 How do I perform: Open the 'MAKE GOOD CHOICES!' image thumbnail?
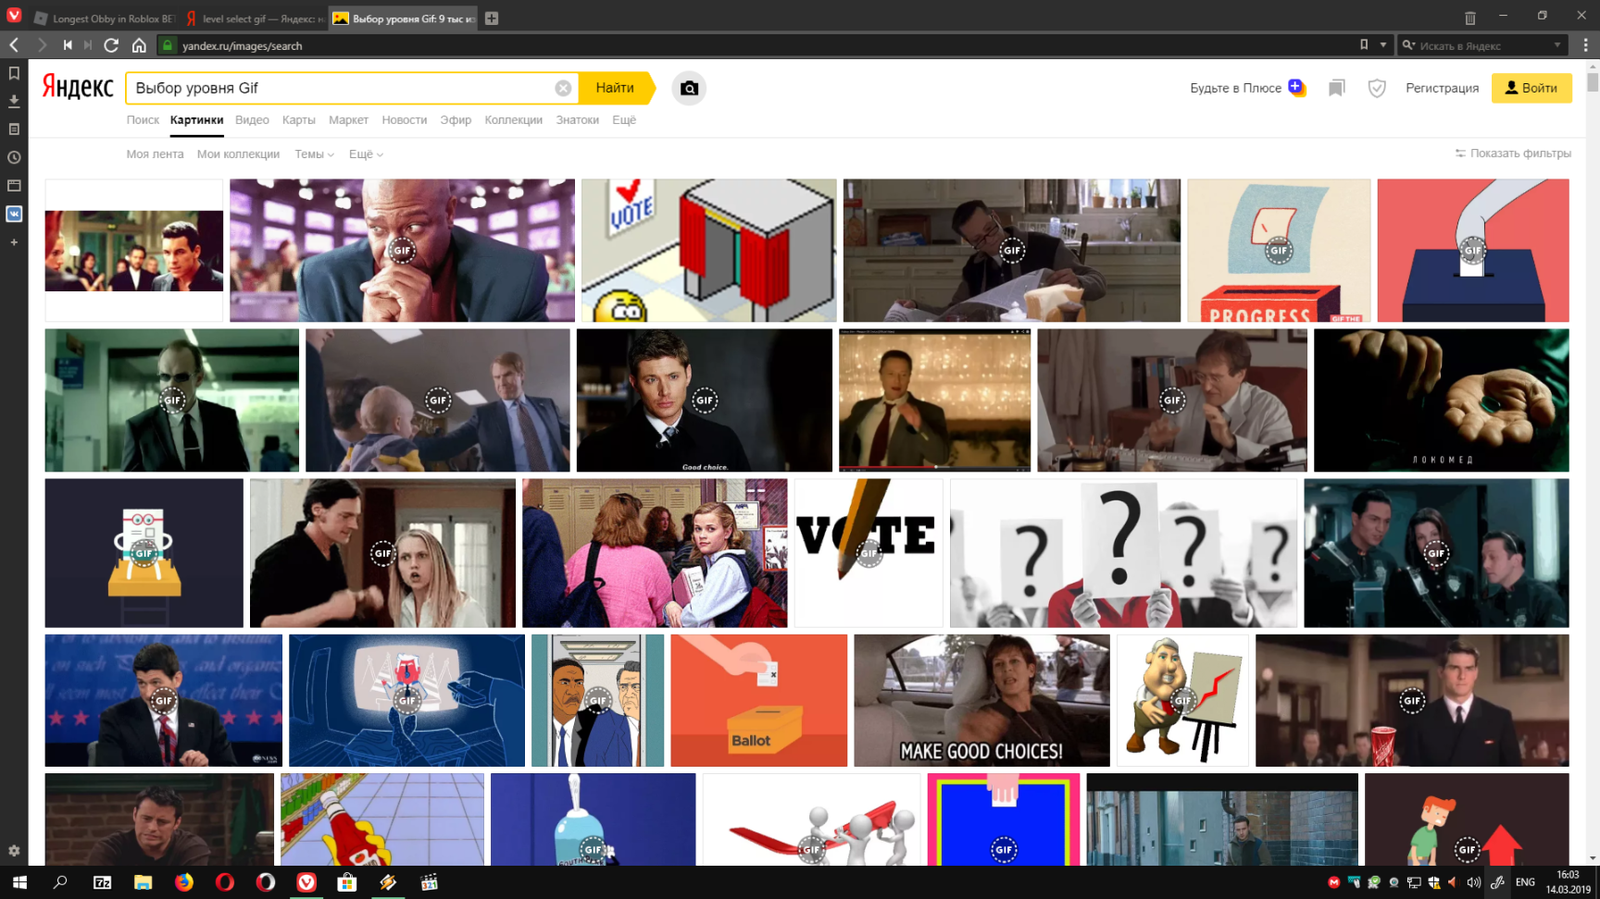(x=981, y=700)
